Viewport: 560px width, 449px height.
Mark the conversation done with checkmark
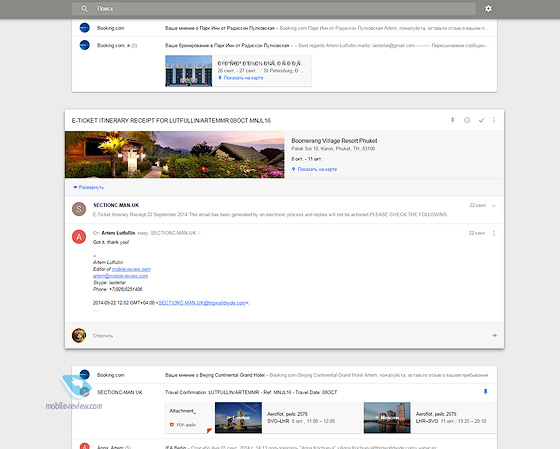coord(481,120)
